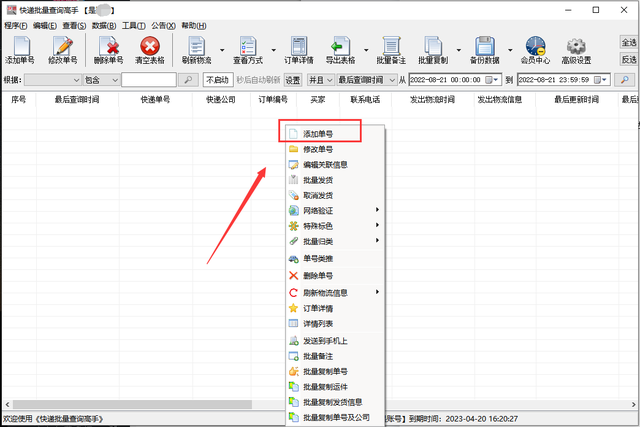Click the 导出表格 toolbar icon
The image size is (640, 427).
340,50
